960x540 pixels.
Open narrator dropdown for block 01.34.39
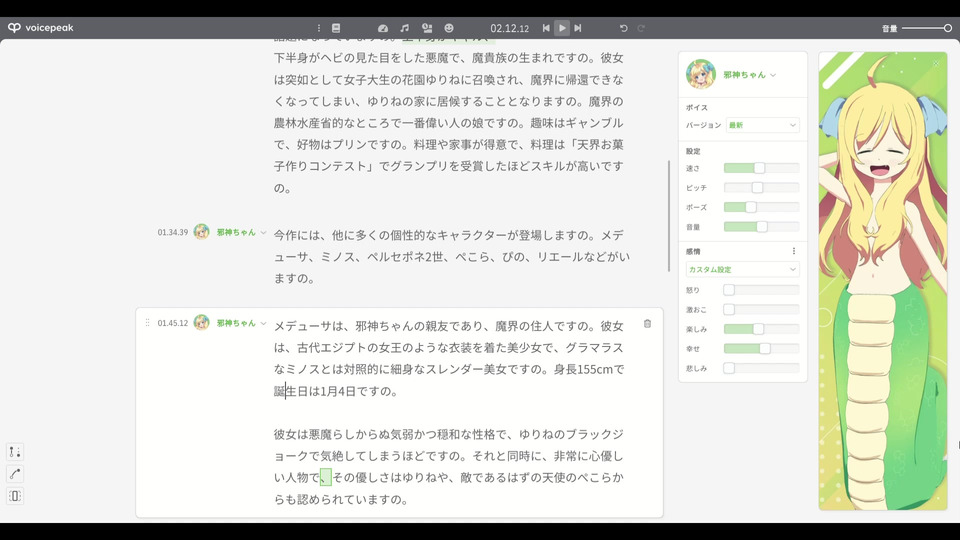pos(263,233)
